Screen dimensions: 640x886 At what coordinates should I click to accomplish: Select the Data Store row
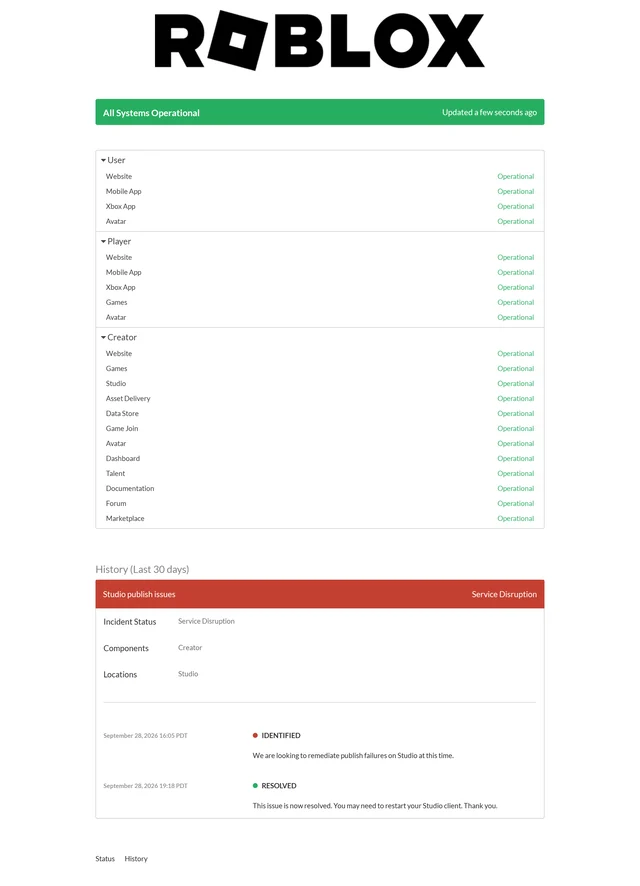point(320,414)
